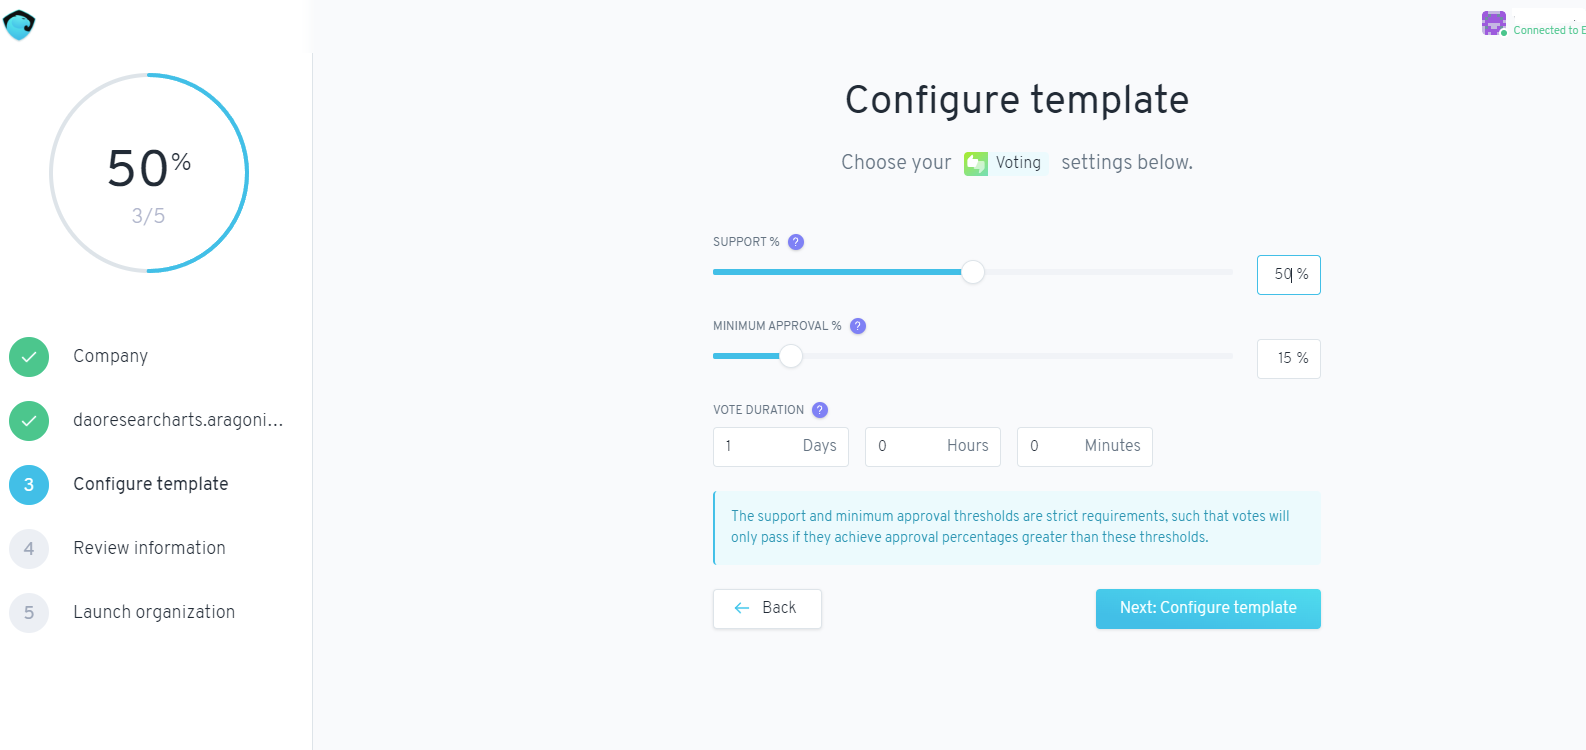1586x750 pixels.
Task: Focus the Days duration field
Action: 780,447
